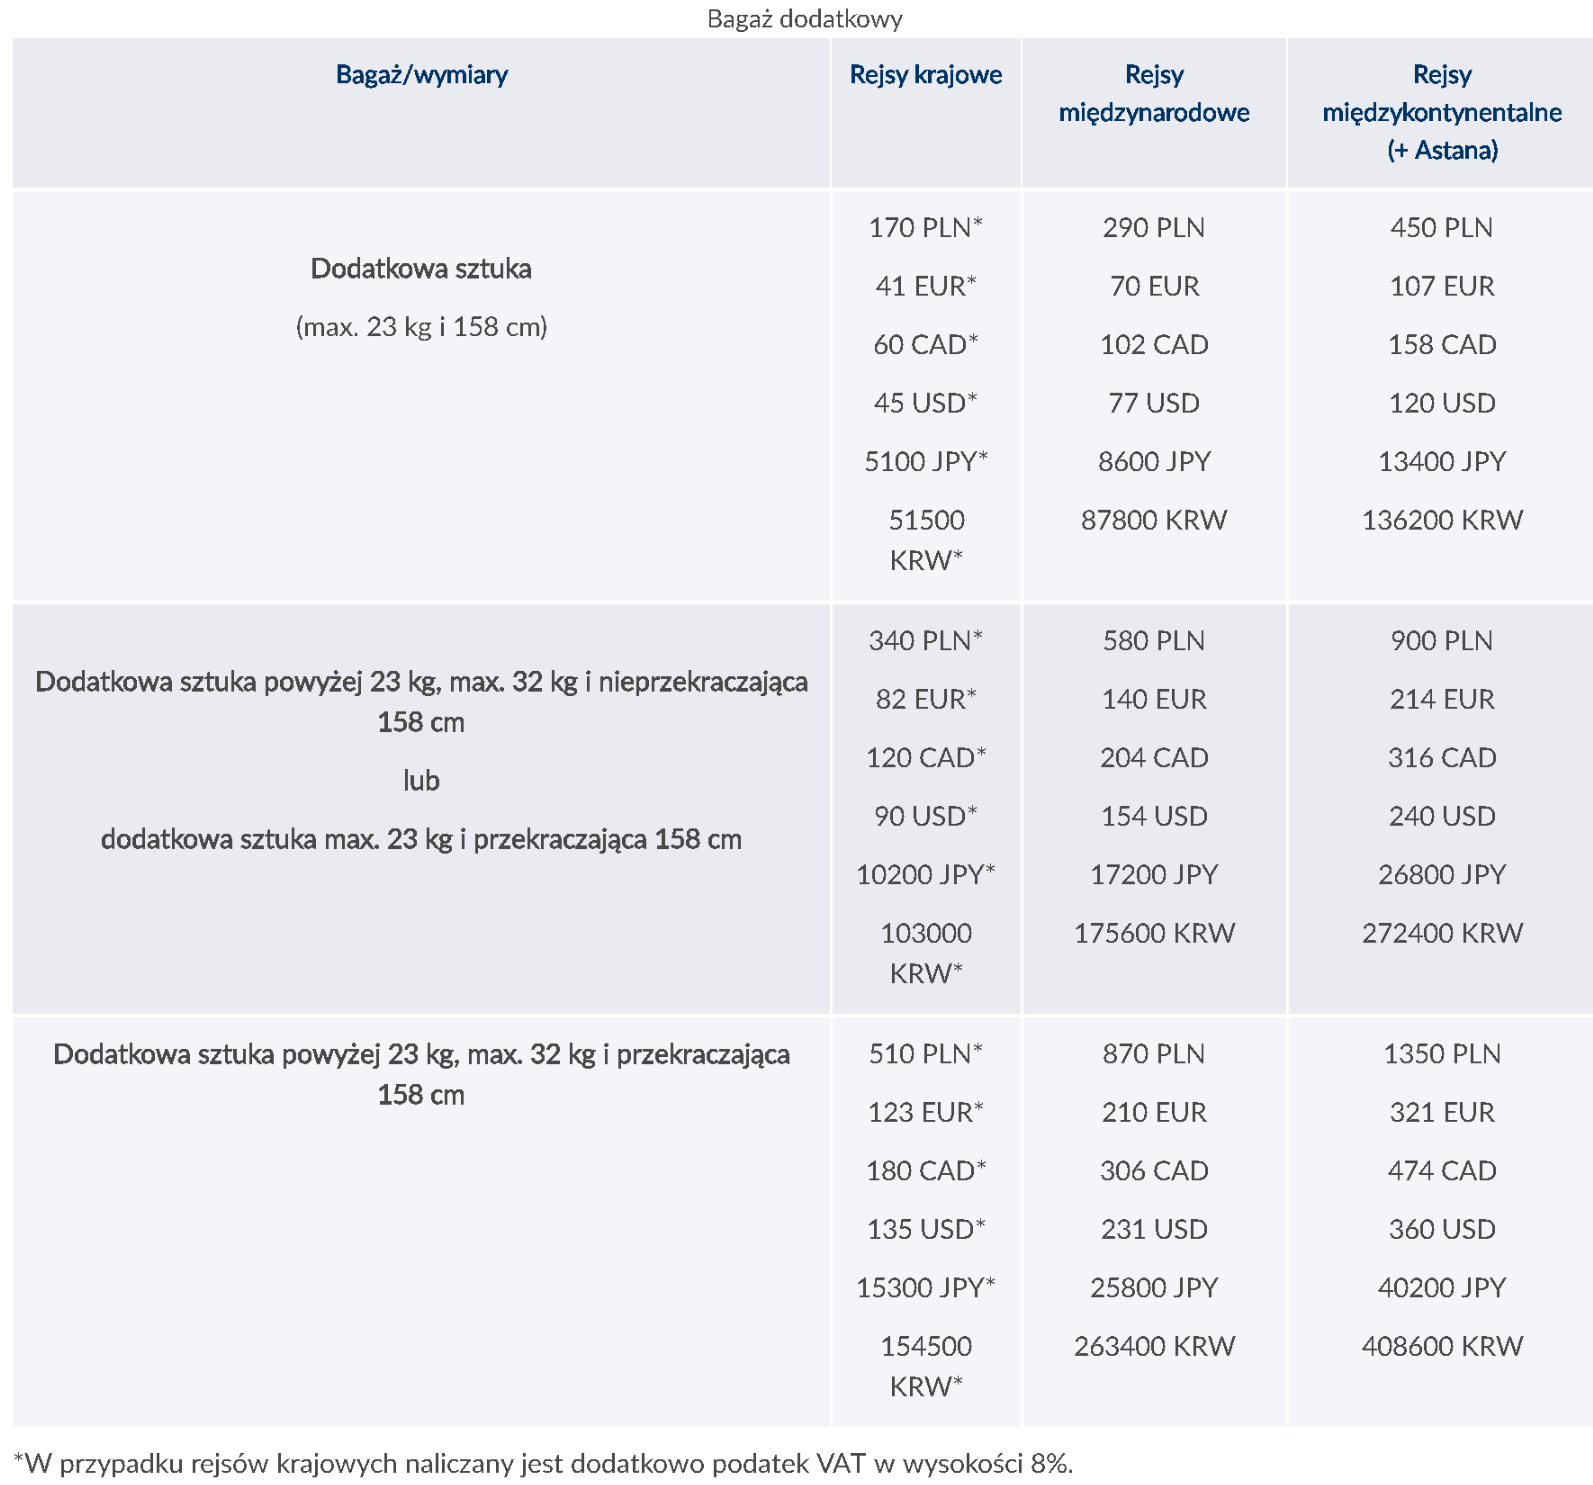Click the word "lub" in second row
Image resolution: width=1593 pixels, height=1485 pixels.
coord(421,781)
